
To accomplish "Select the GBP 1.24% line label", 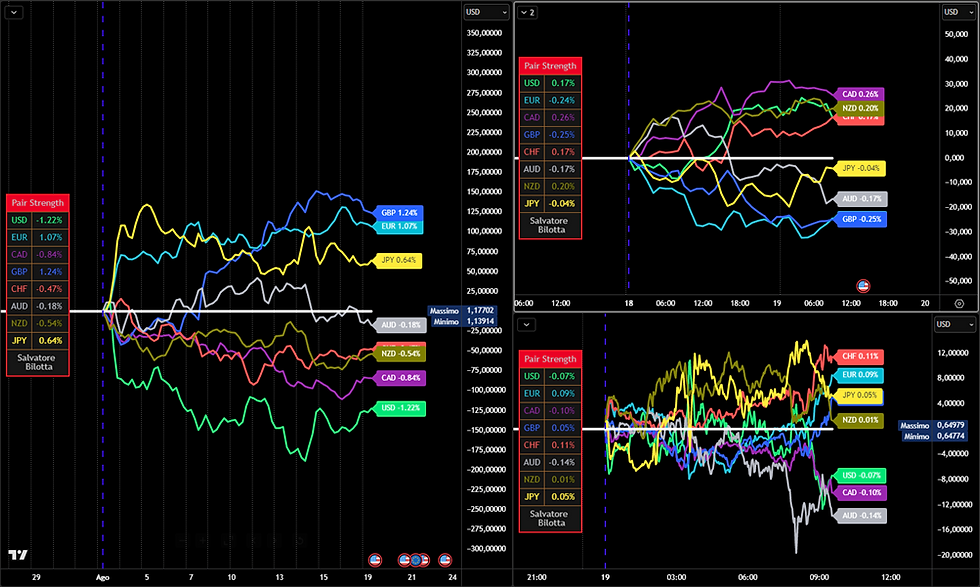I will click(x=399, y=213).
